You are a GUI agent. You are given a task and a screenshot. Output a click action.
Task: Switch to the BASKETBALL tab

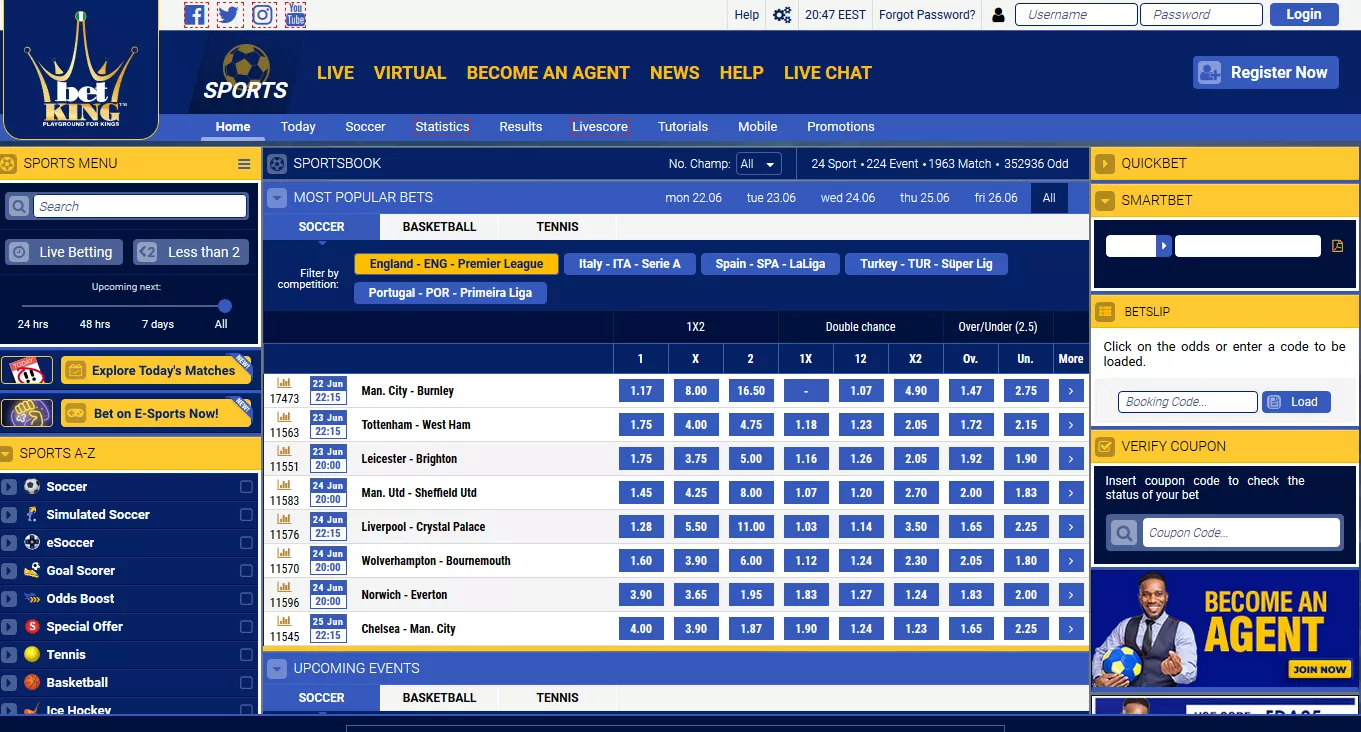(x=439, y=226)
